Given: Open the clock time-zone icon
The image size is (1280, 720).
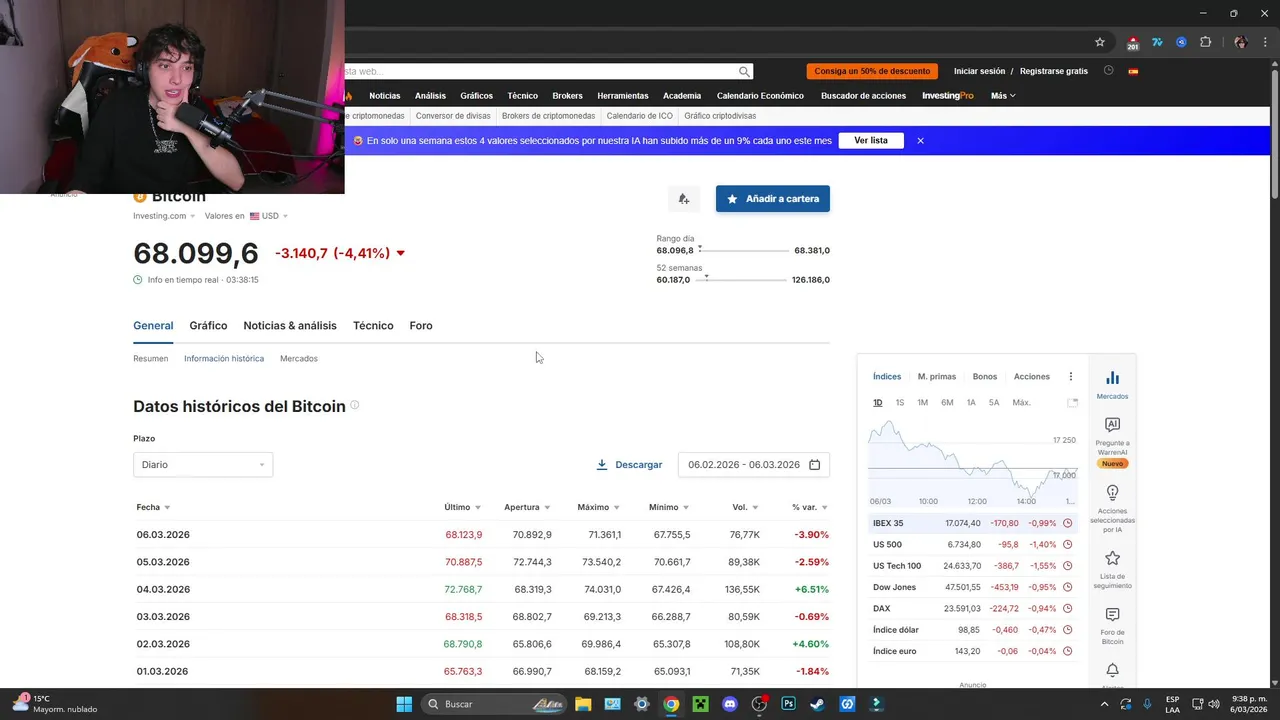Looking at the screenshot, I should point(1108,71).
